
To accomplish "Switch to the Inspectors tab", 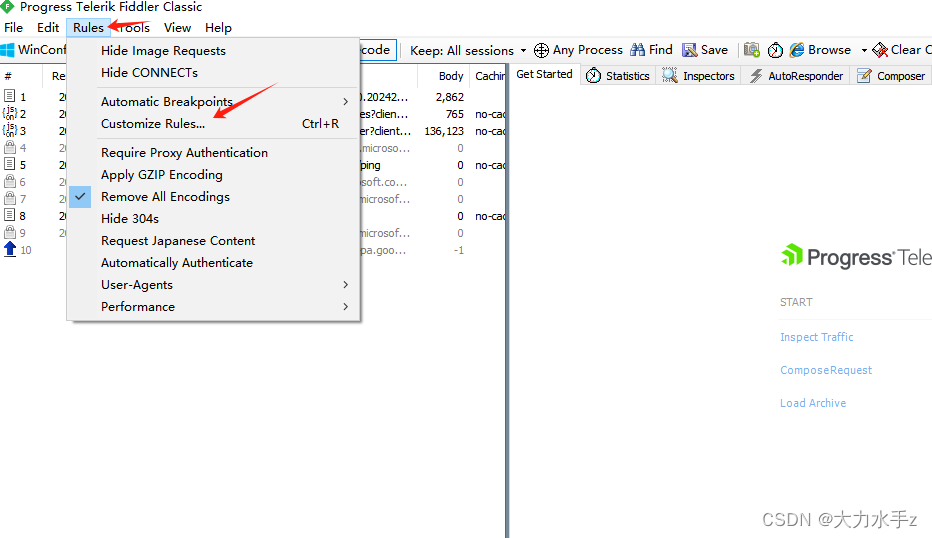I will [698, 76].
